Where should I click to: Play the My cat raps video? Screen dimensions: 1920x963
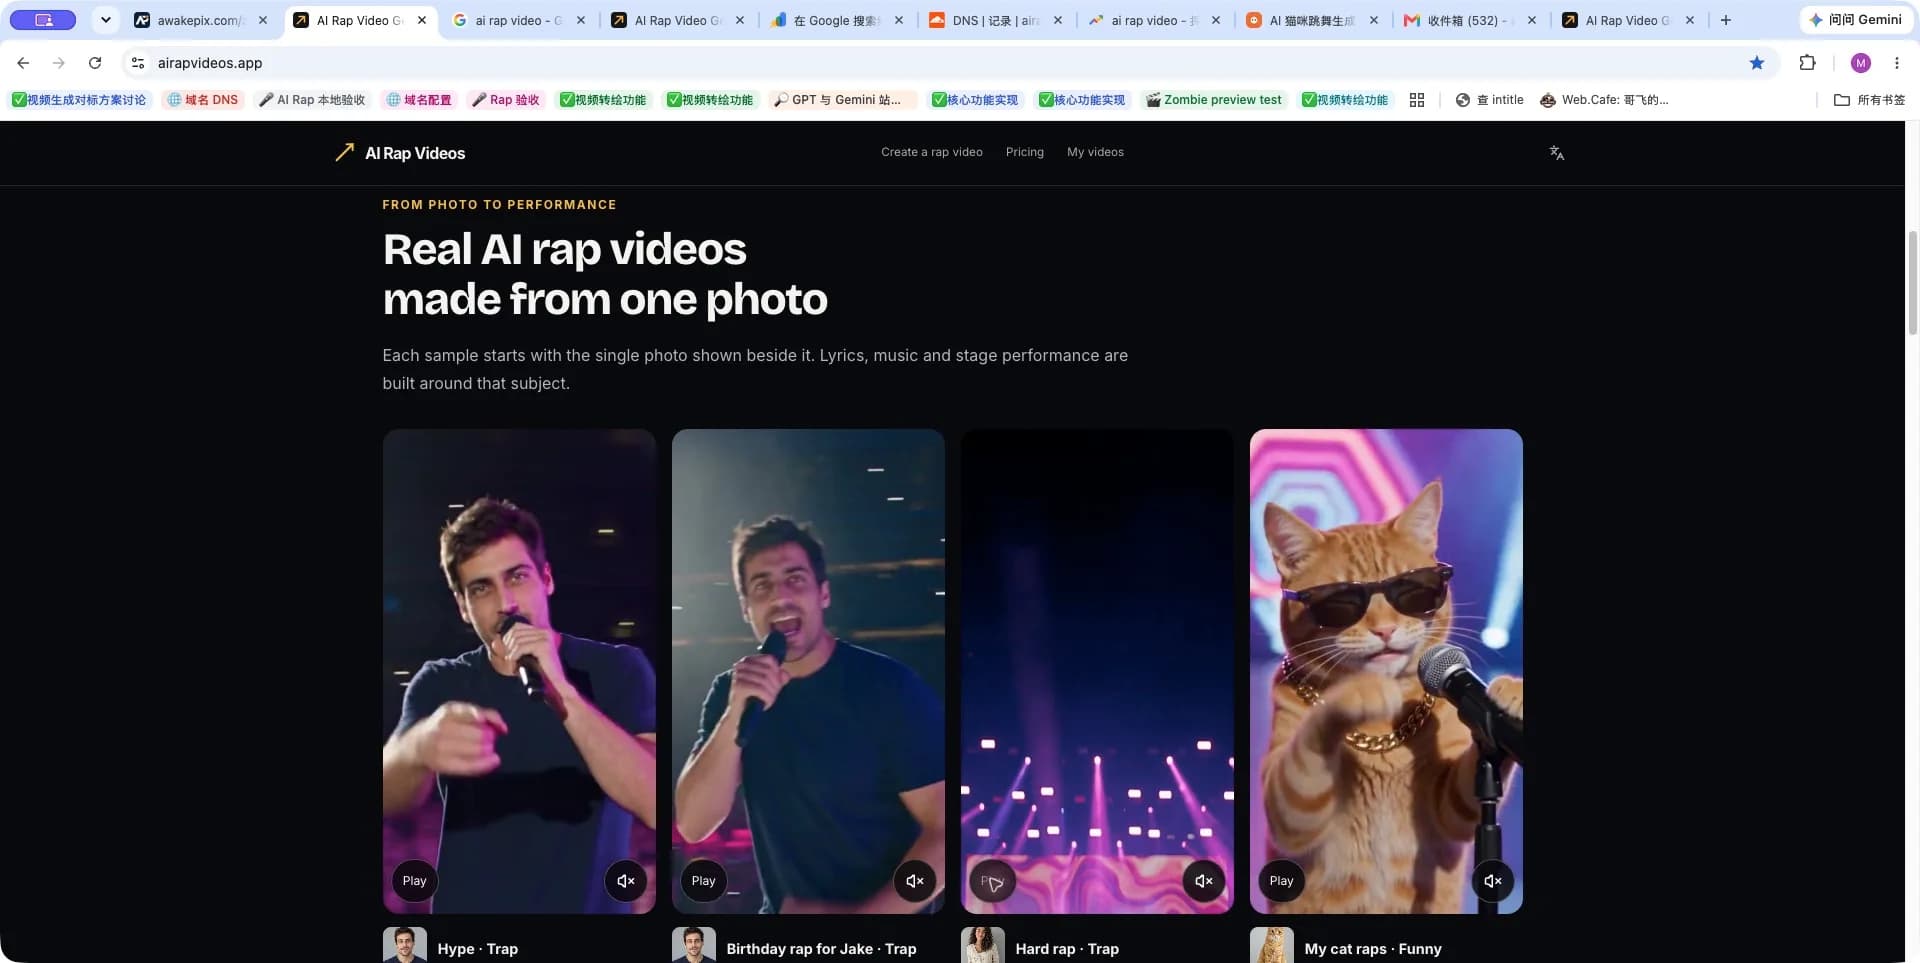pyautogui.click(x=1281, y=881)
